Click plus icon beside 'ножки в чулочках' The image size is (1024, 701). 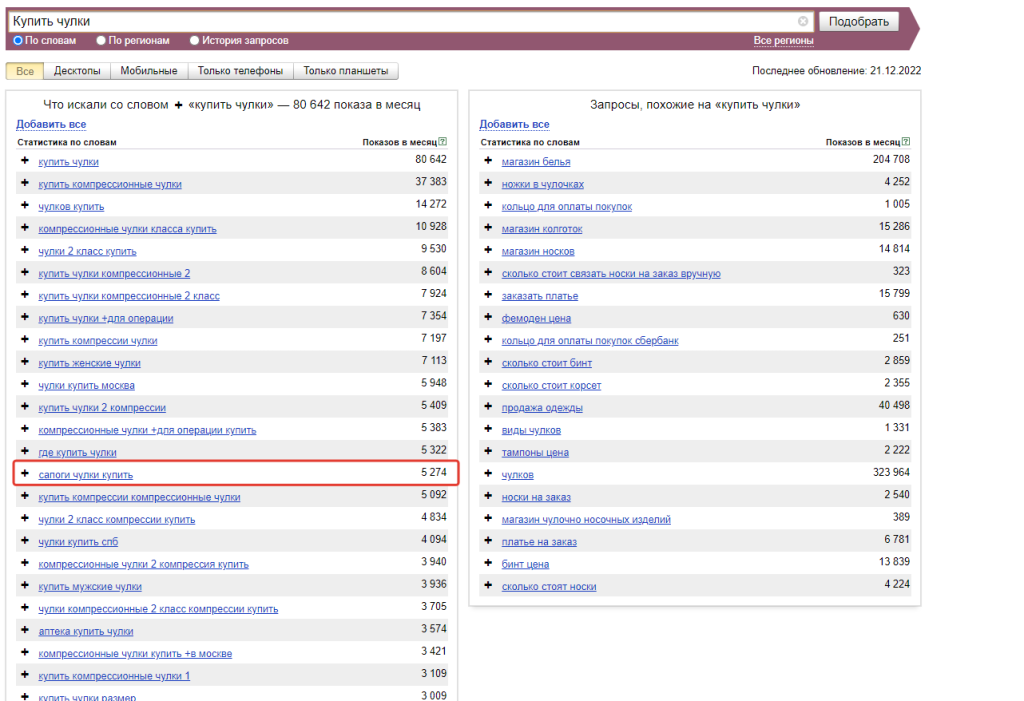[488, 183]
